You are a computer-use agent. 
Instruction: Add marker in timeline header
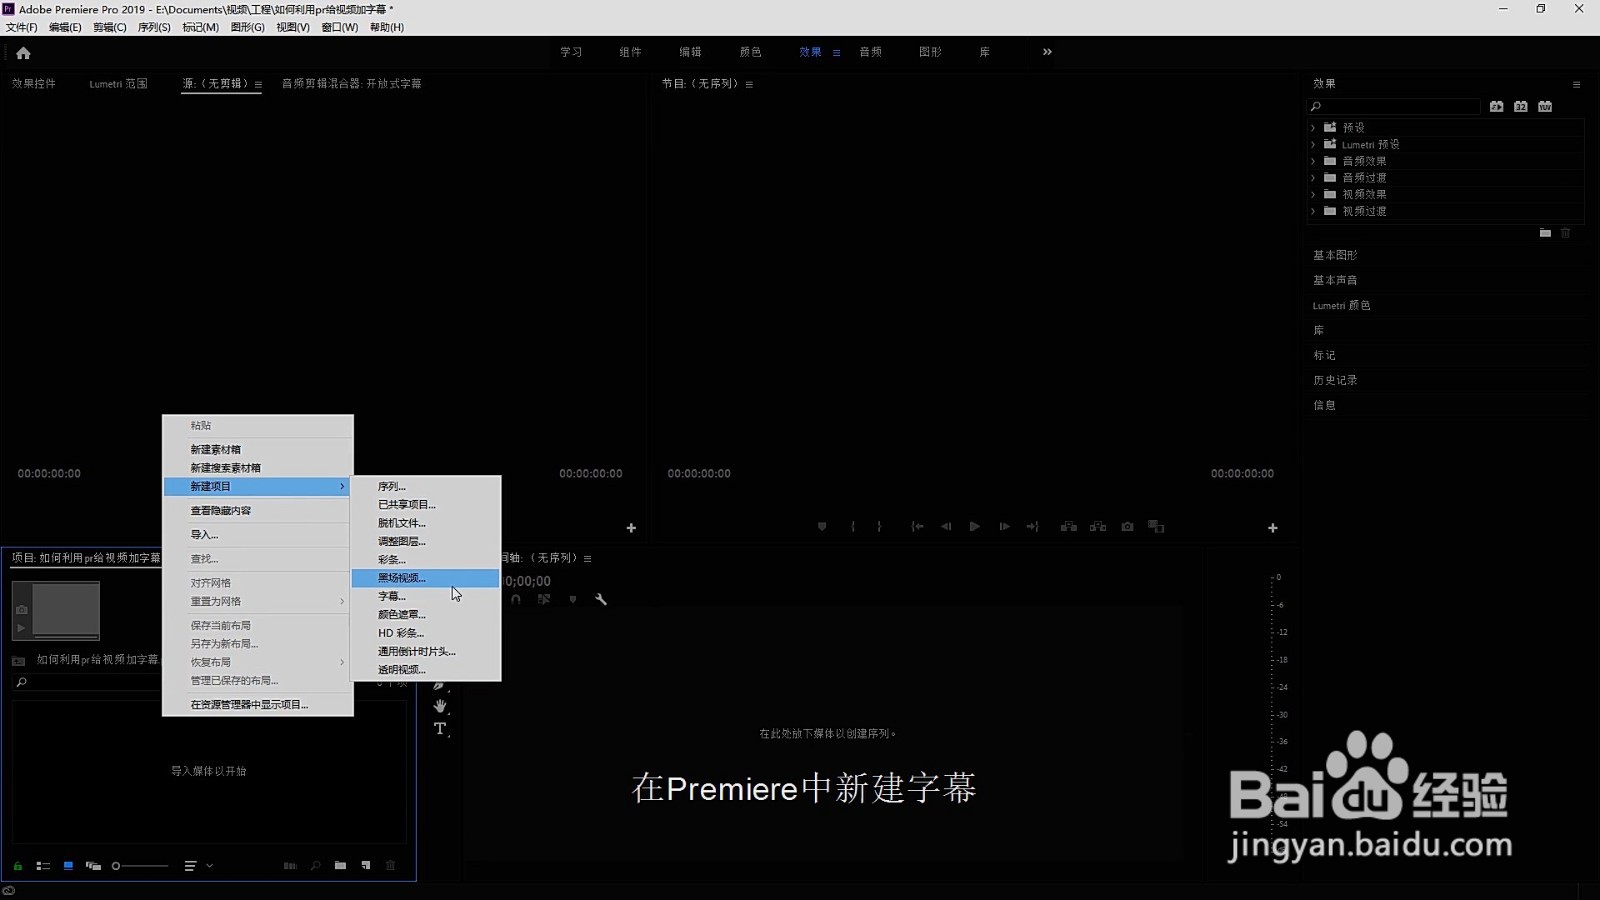point(573,600)
